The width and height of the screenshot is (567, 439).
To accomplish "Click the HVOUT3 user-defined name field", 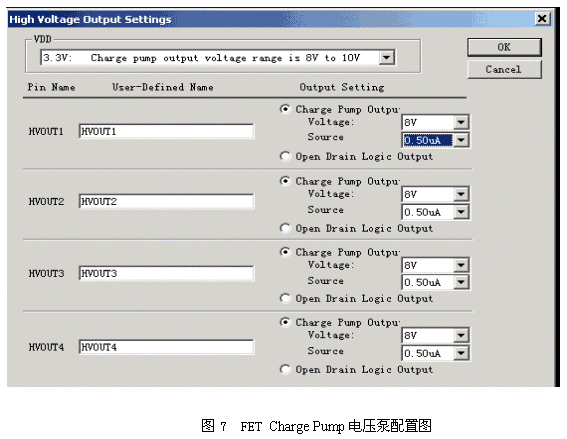I will coord(166,273).
